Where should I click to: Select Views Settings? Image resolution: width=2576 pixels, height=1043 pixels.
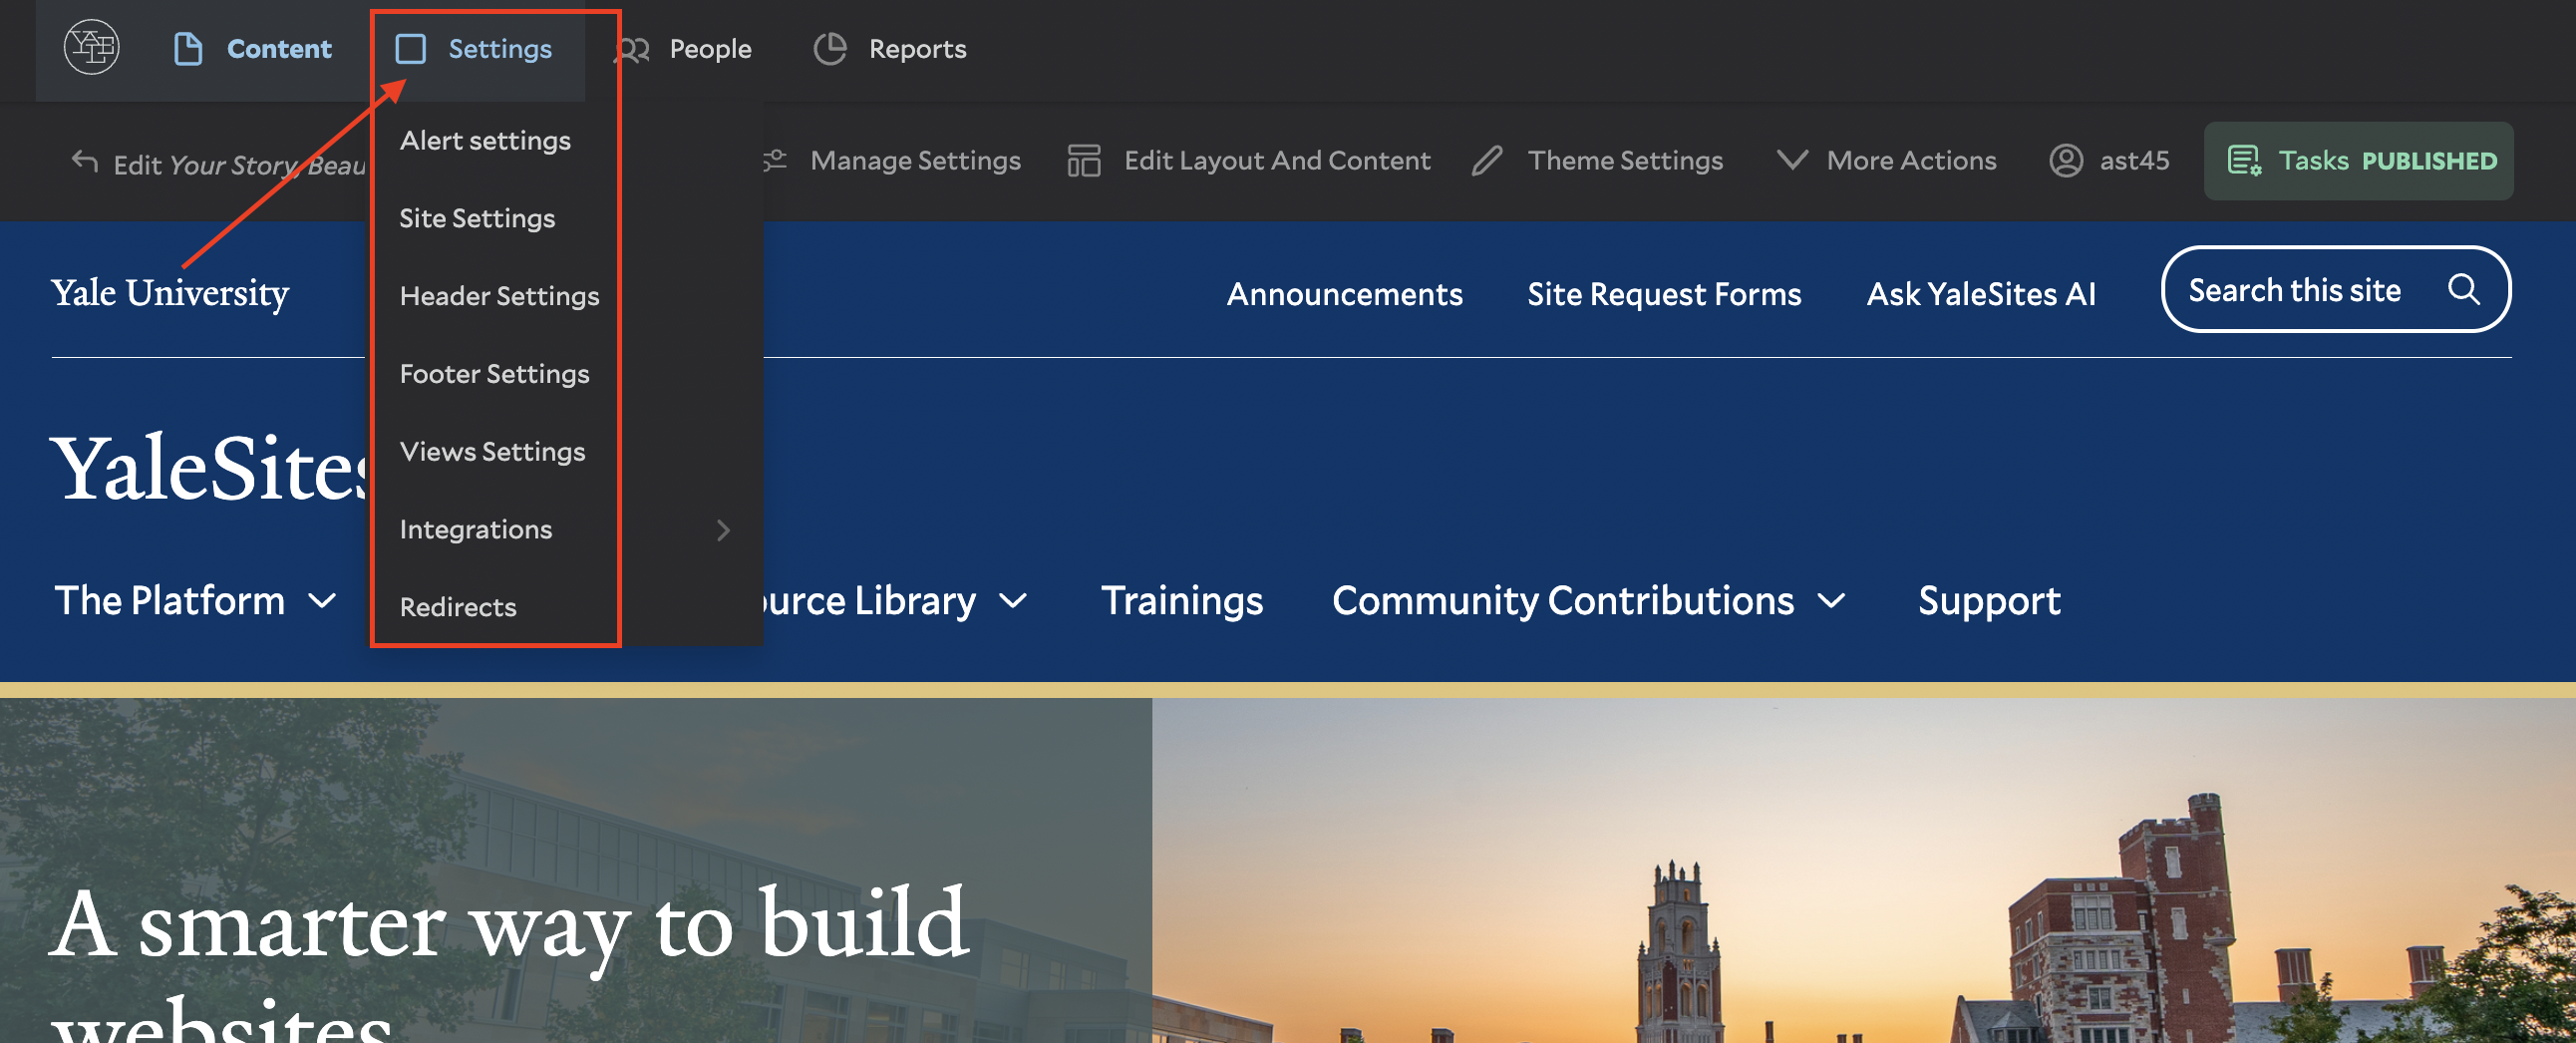492,452
